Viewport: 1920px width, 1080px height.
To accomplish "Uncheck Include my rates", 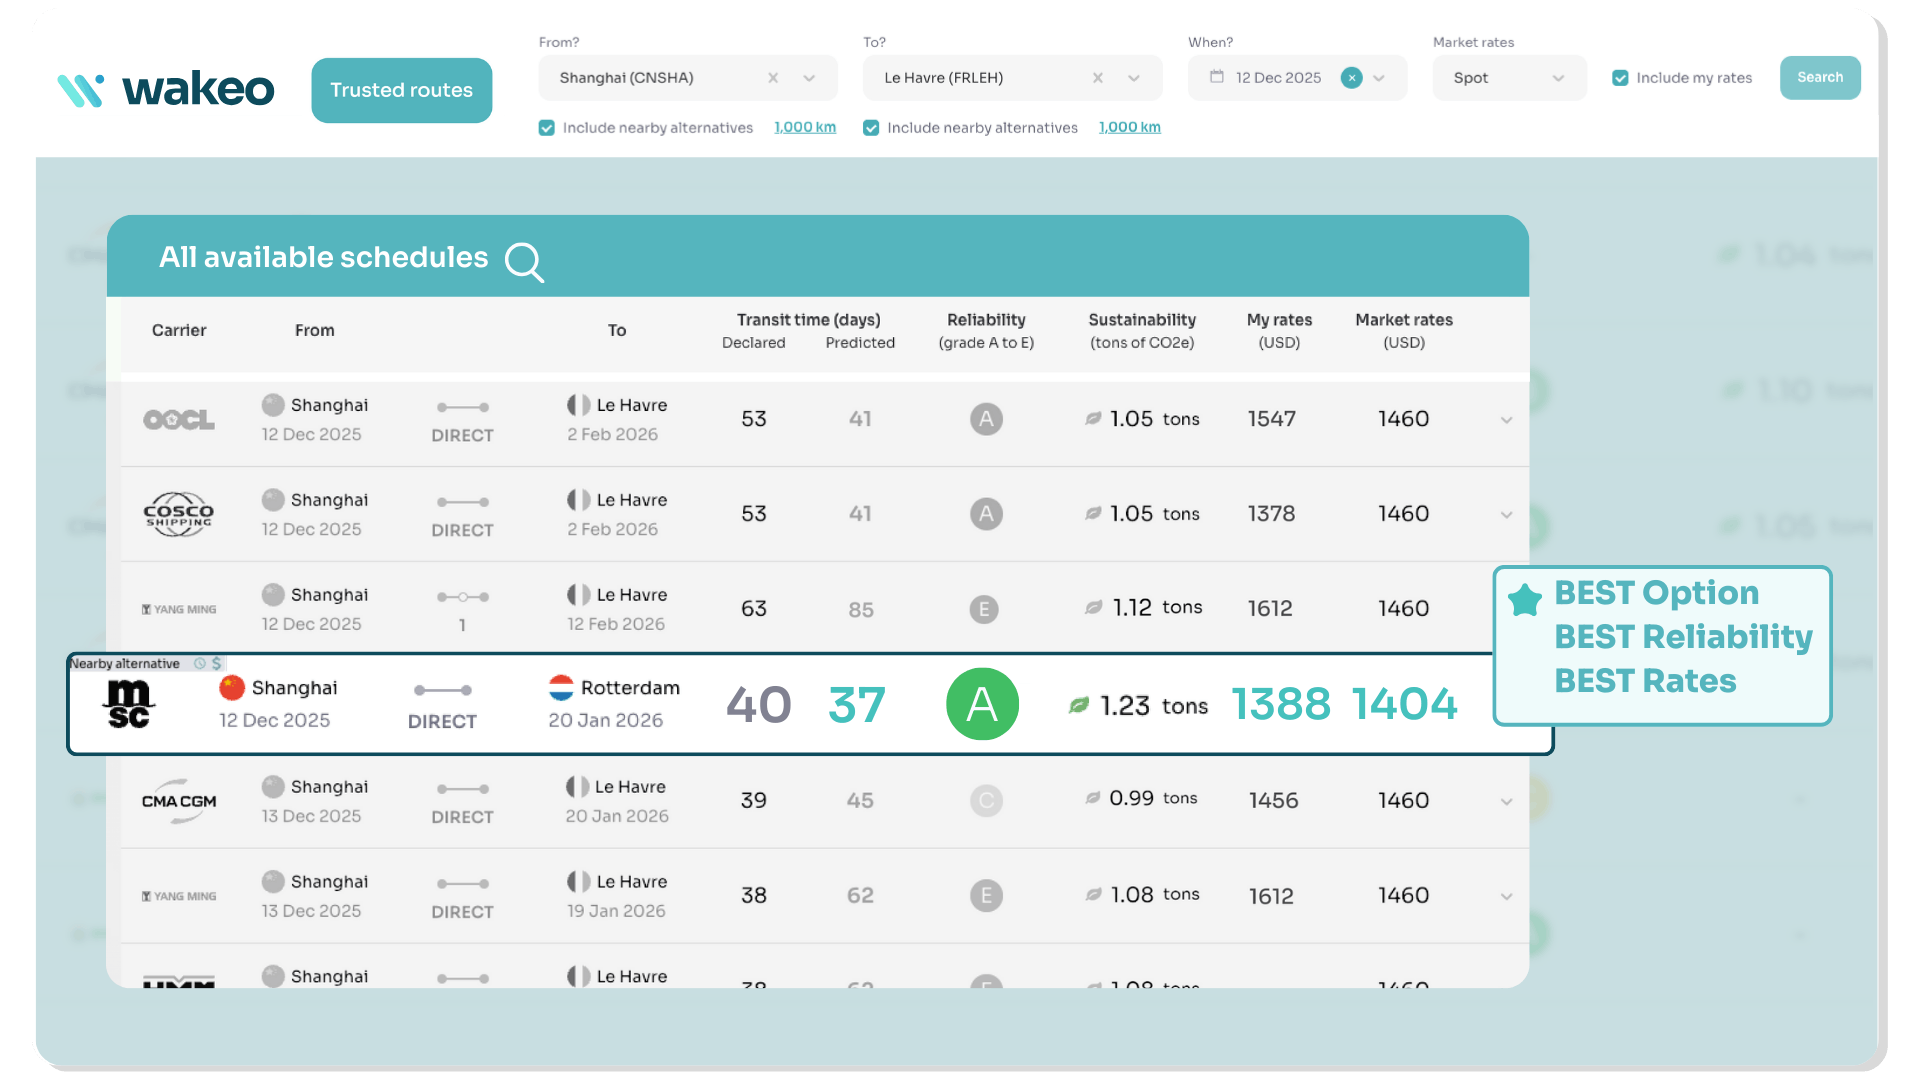I will (1620, 77).
